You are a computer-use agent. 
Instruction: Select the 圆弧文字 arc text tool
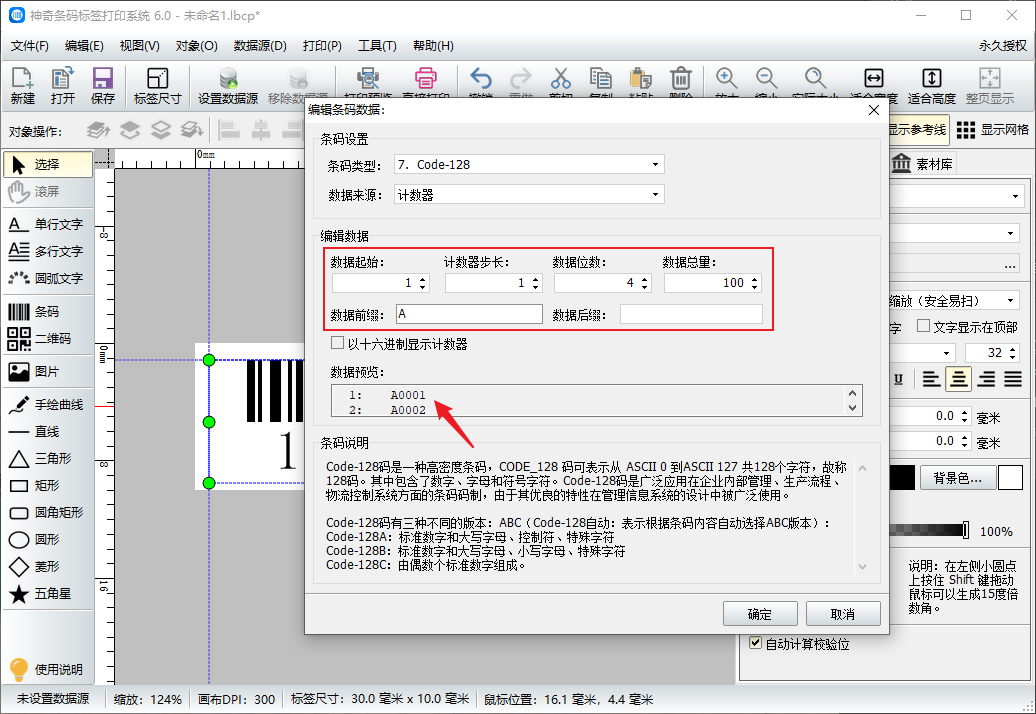point(46,279)
